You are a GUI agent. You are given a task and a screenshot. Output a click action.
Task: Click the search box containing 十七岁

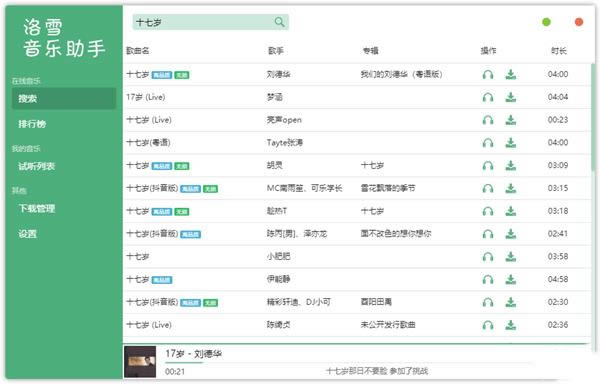click(211, 22)
